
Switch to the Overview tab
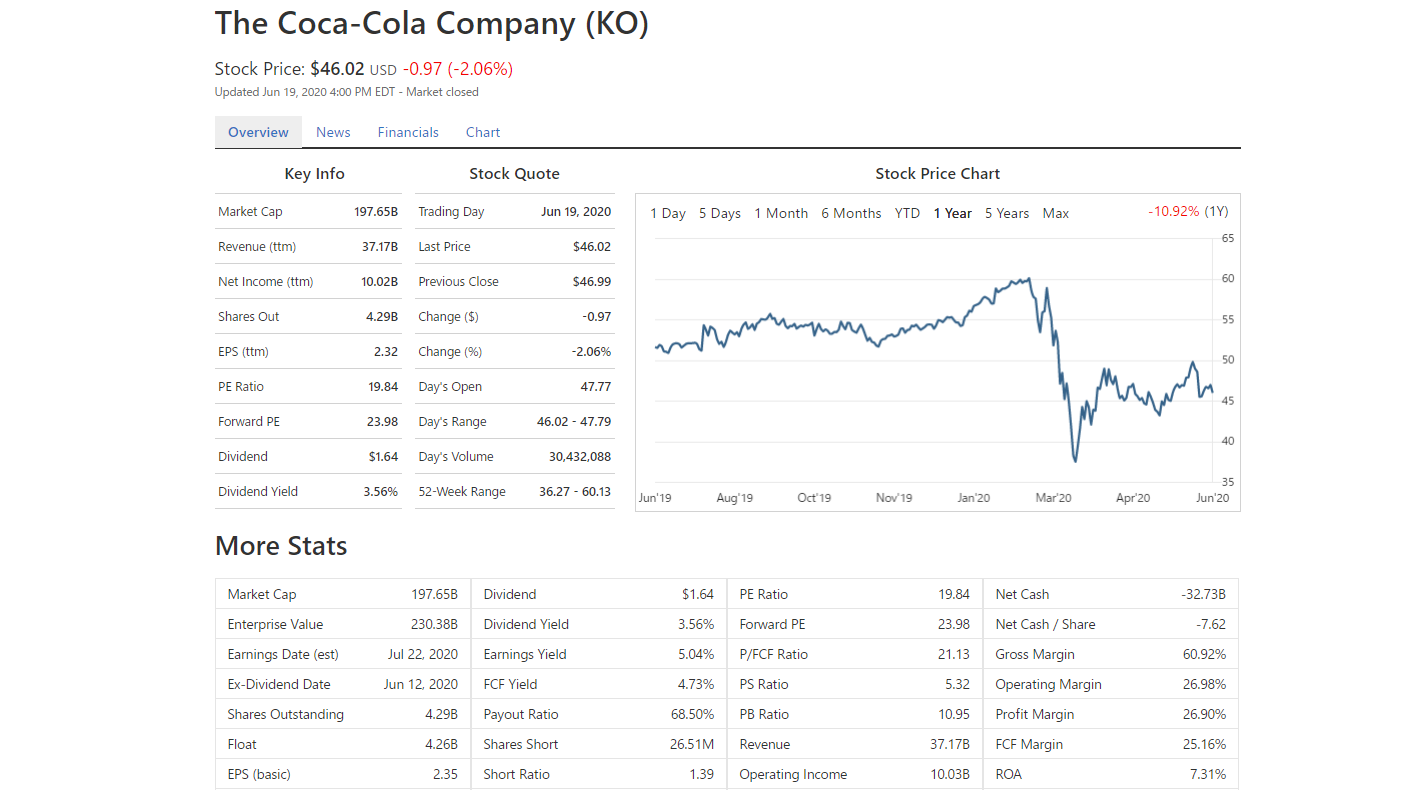[x=258, y=132]
